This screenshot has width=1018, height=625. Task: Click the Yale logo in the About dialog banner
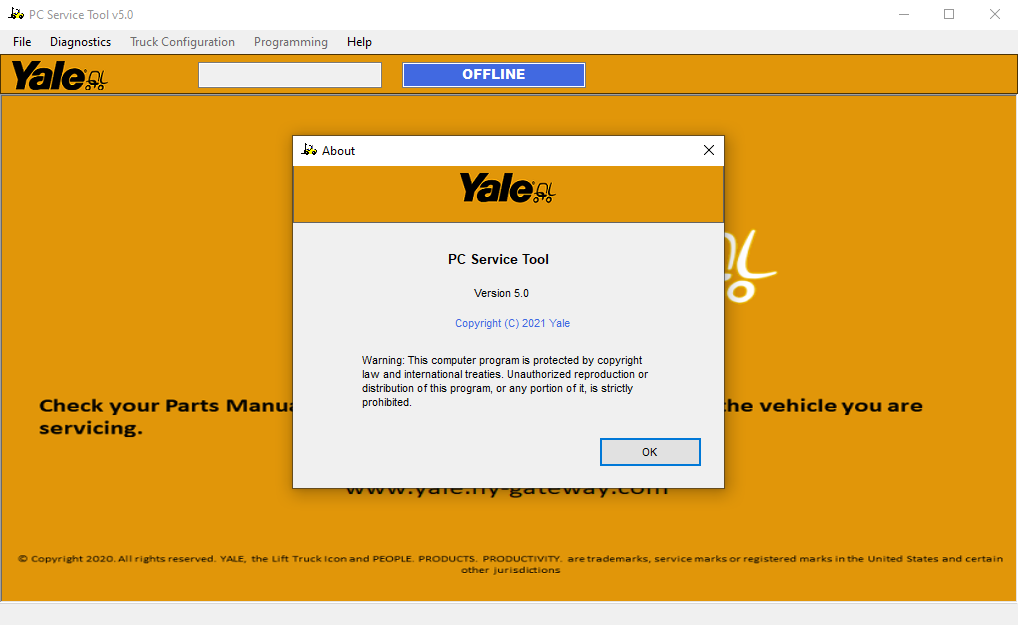(x=508, y=188)
